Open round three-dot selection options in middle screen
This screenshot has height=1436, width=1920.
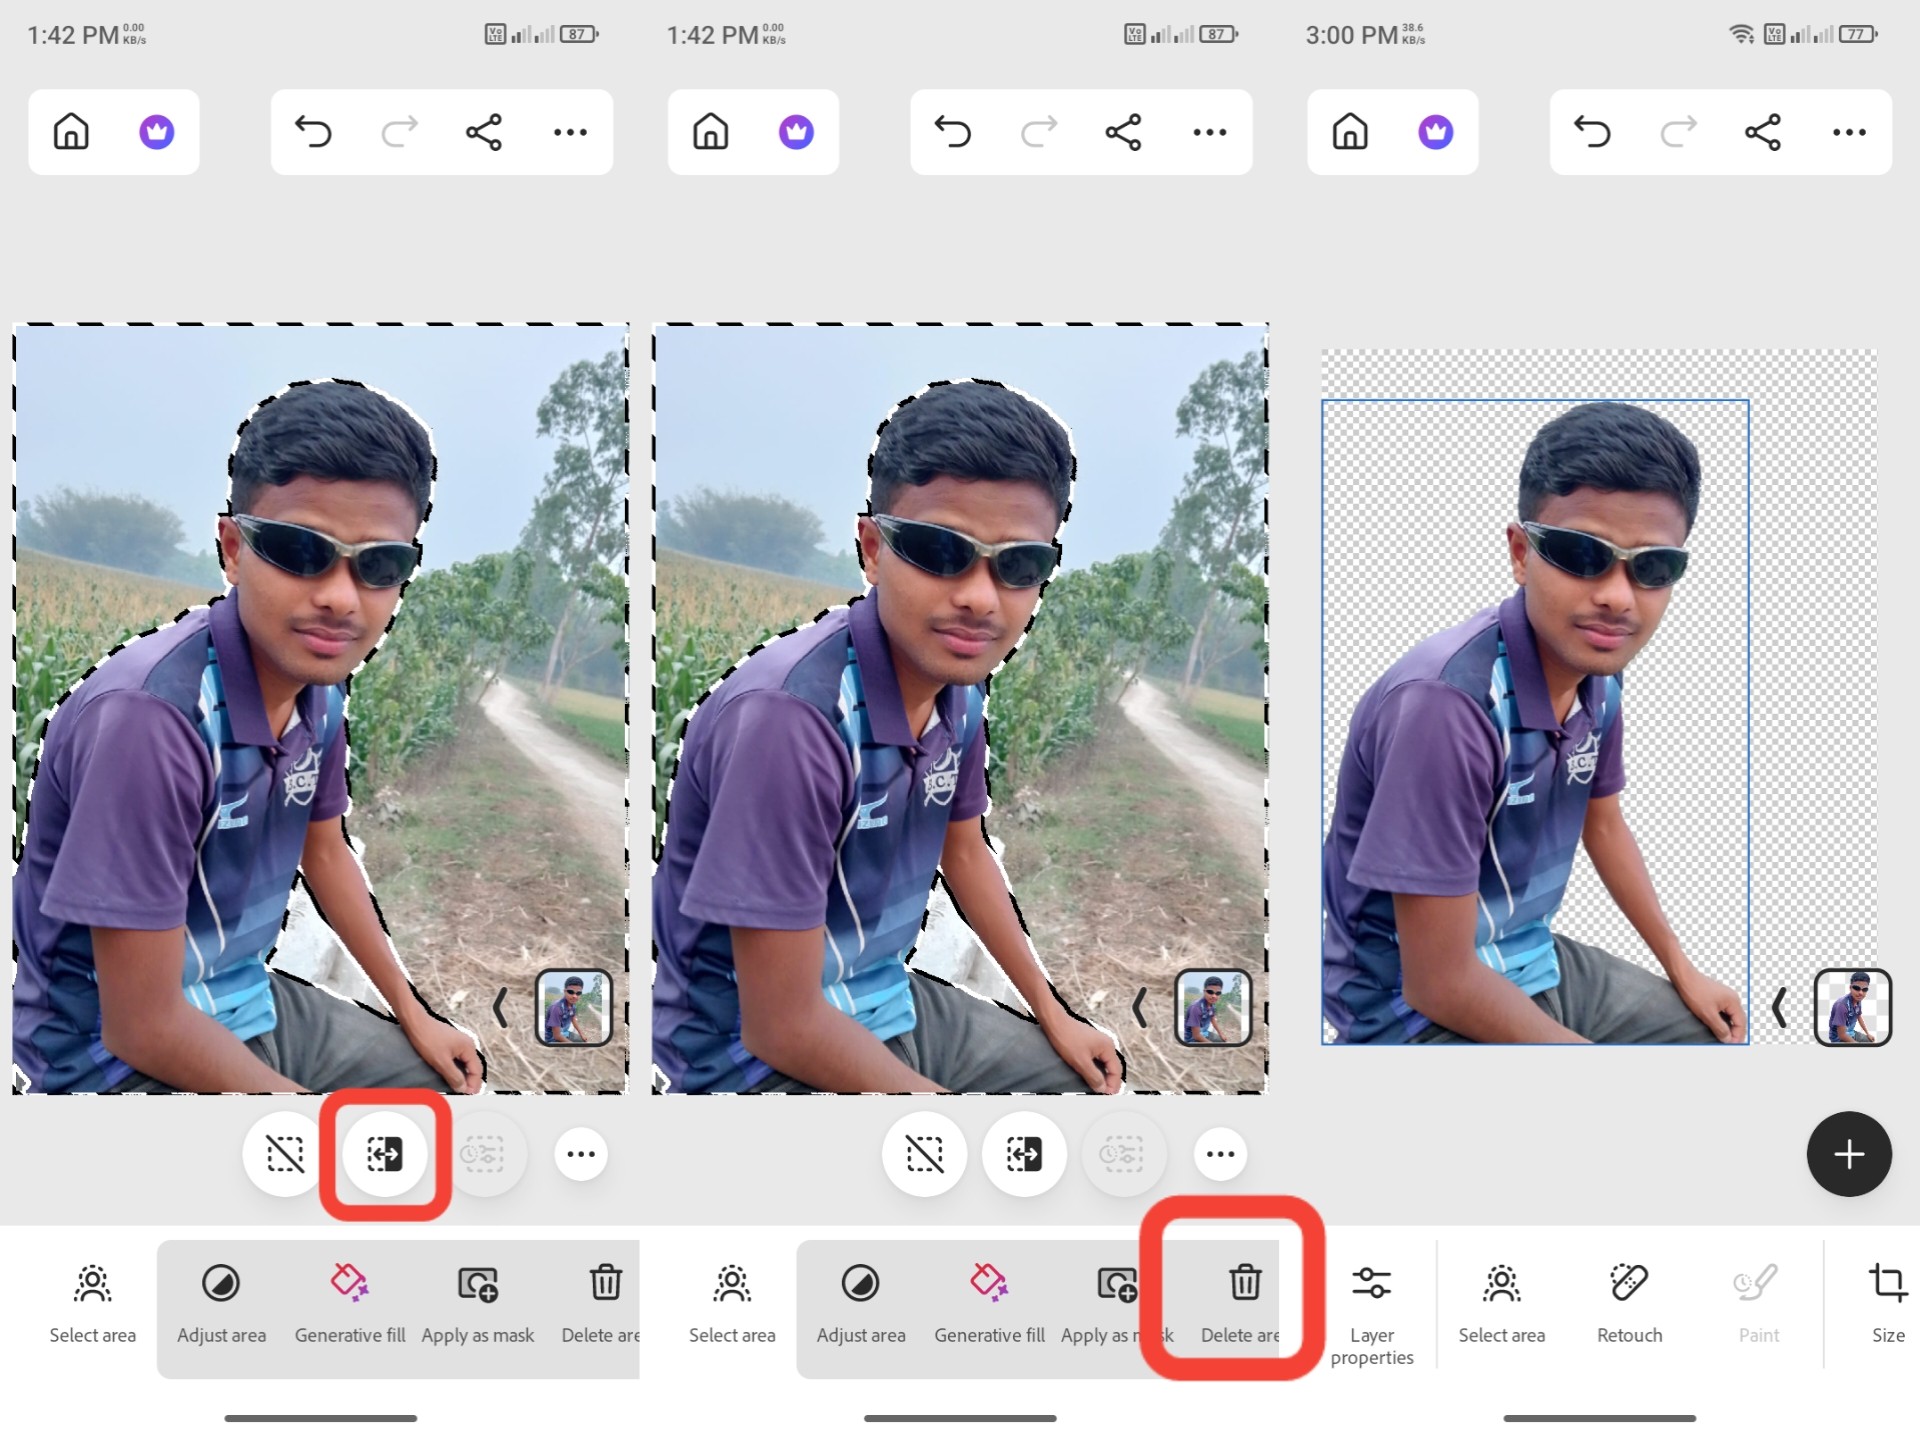tap(1220, 1154)
